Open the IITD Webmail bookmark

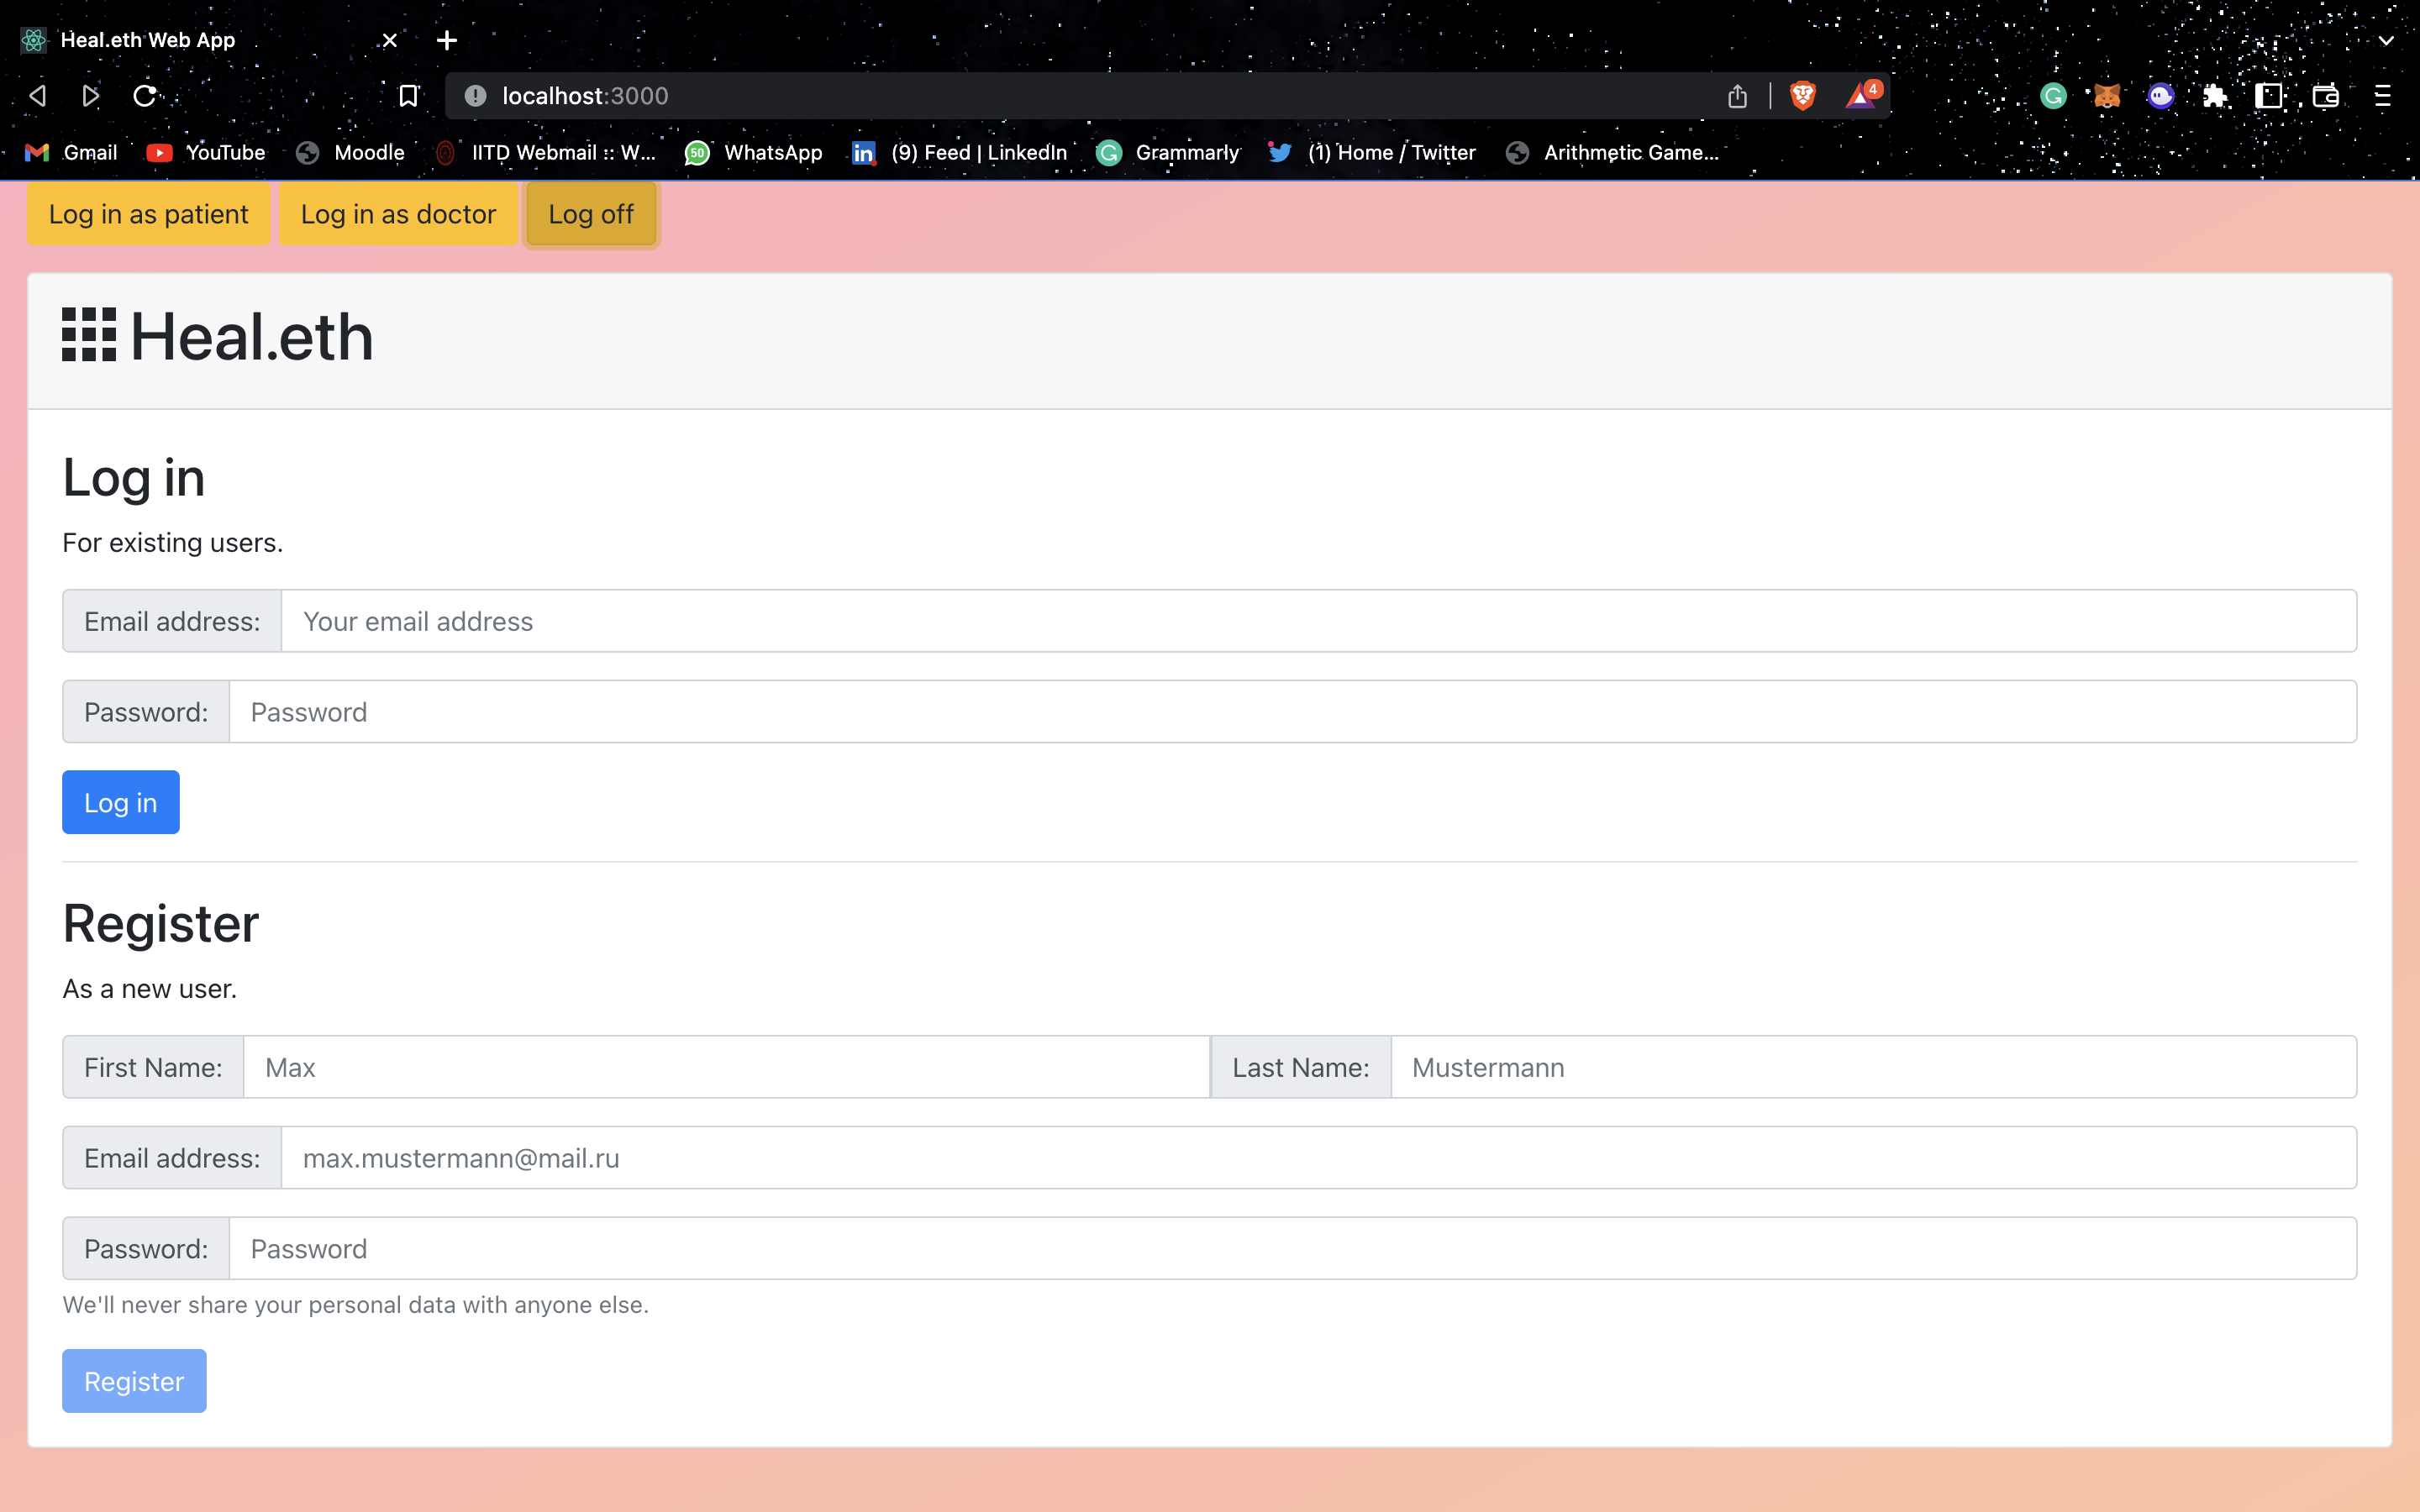546,152
